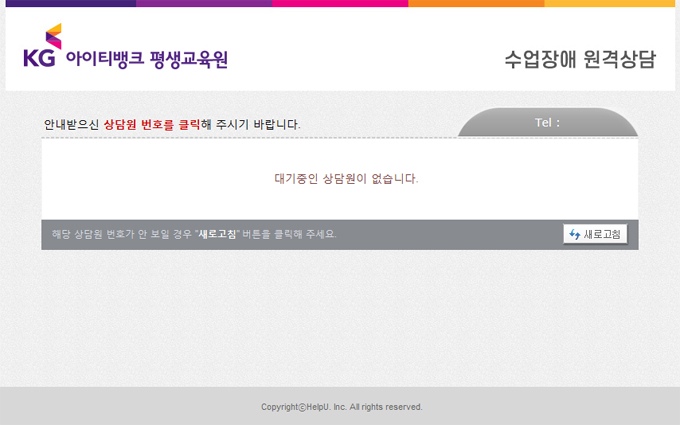Click the violet segment of the top color bar
The height and width of the screenshot is (425, 680).
coord(204,3)
